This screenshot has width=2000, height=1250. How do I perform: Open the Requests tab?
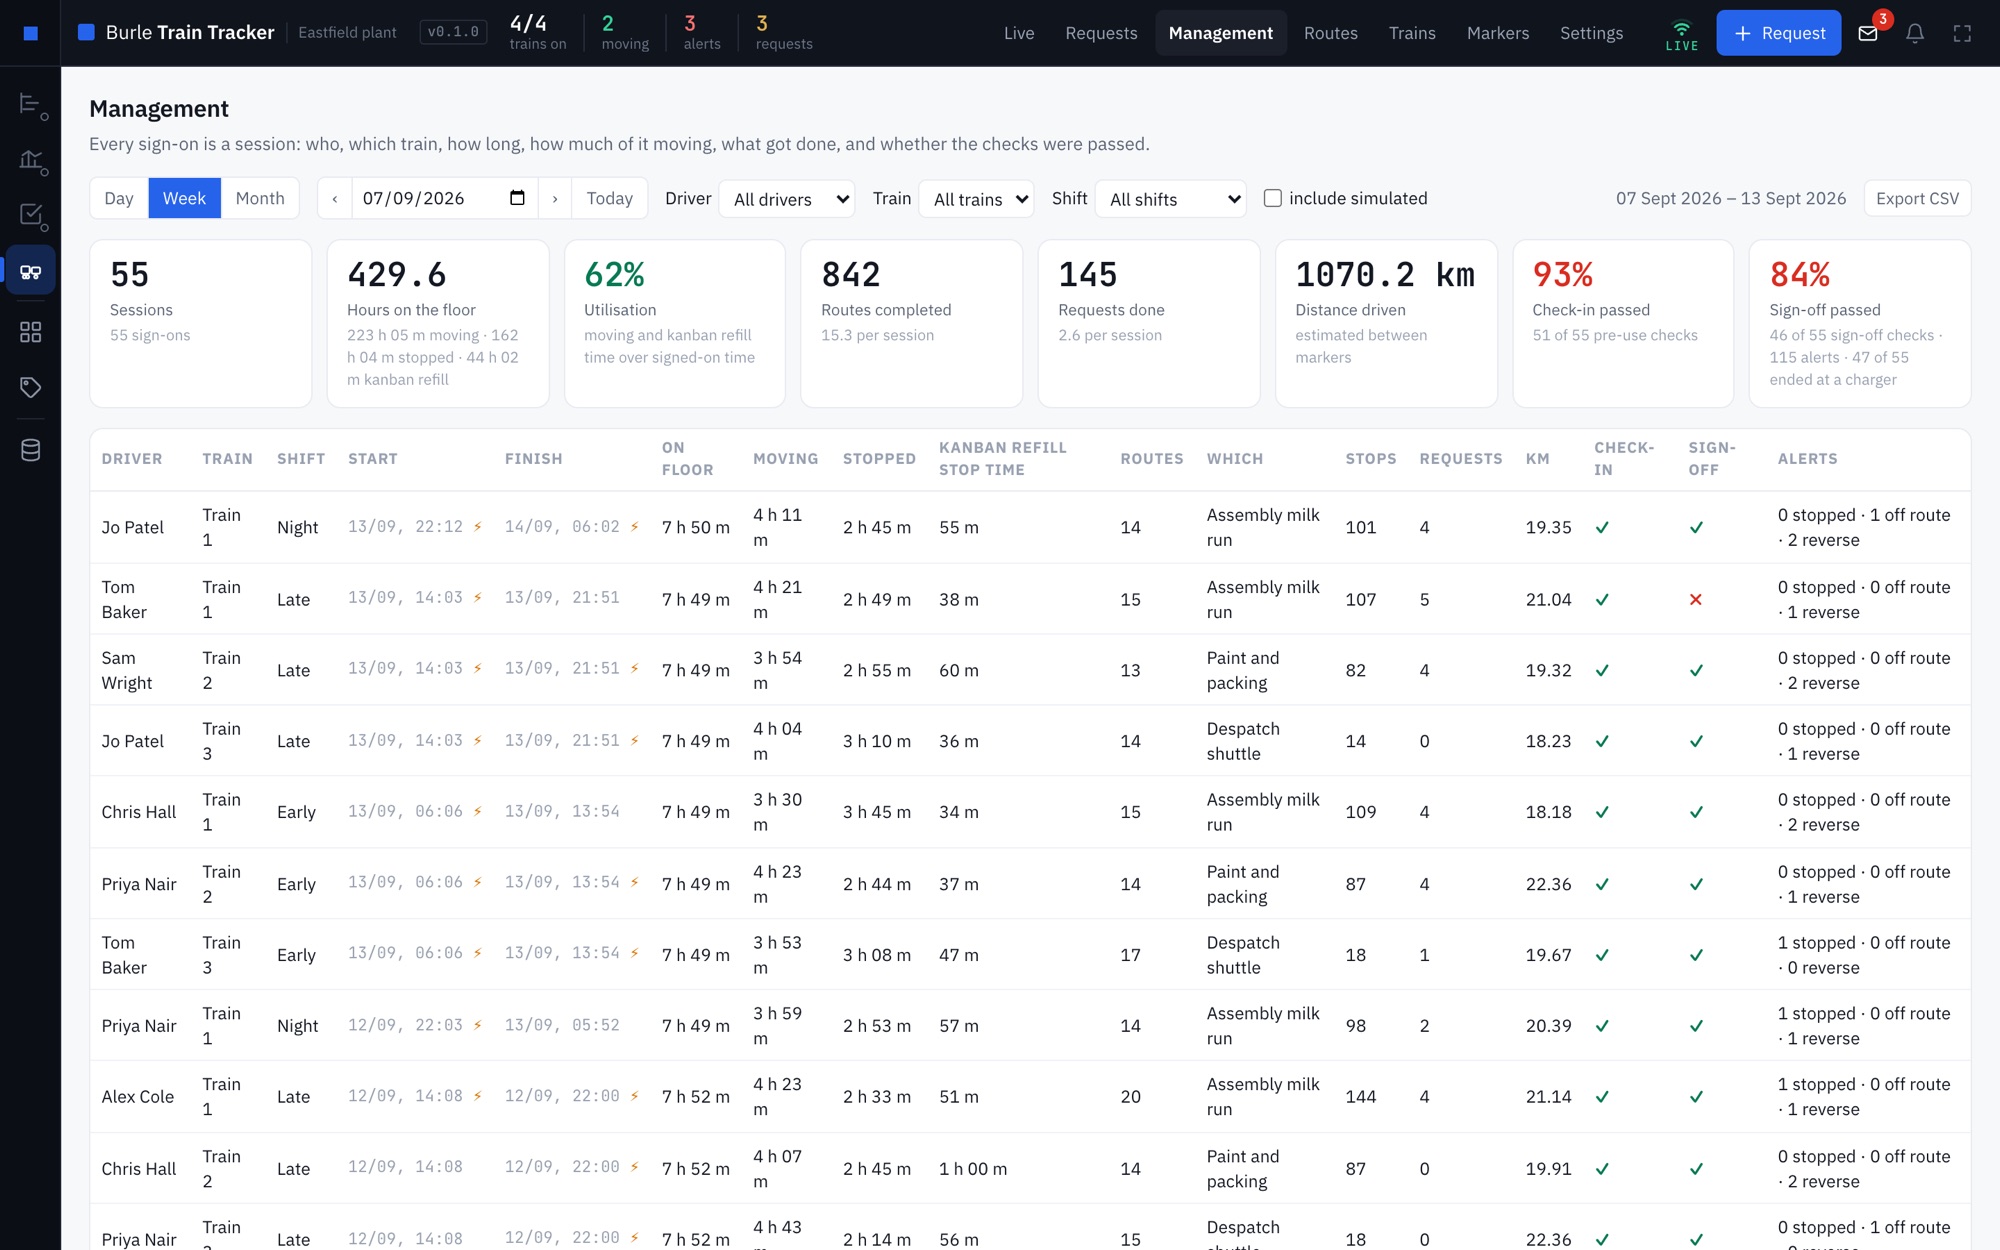pyautogui.click(x=1101, y=33)
